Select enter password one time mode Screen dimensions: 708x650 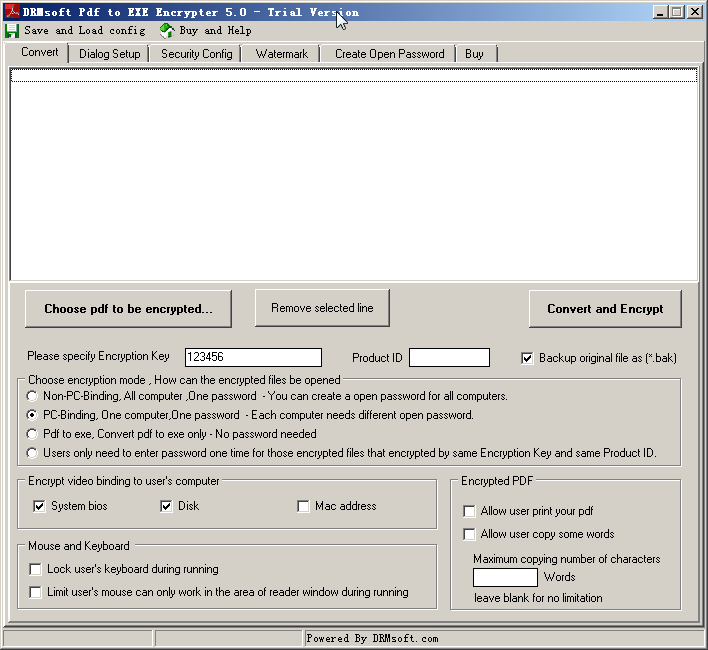coord(32,453)
